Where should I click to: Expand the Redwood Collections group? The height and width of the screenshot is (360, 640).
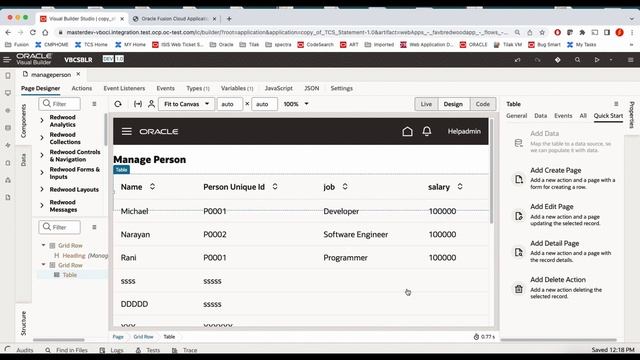pyautogui.click(x=42, y=138)
